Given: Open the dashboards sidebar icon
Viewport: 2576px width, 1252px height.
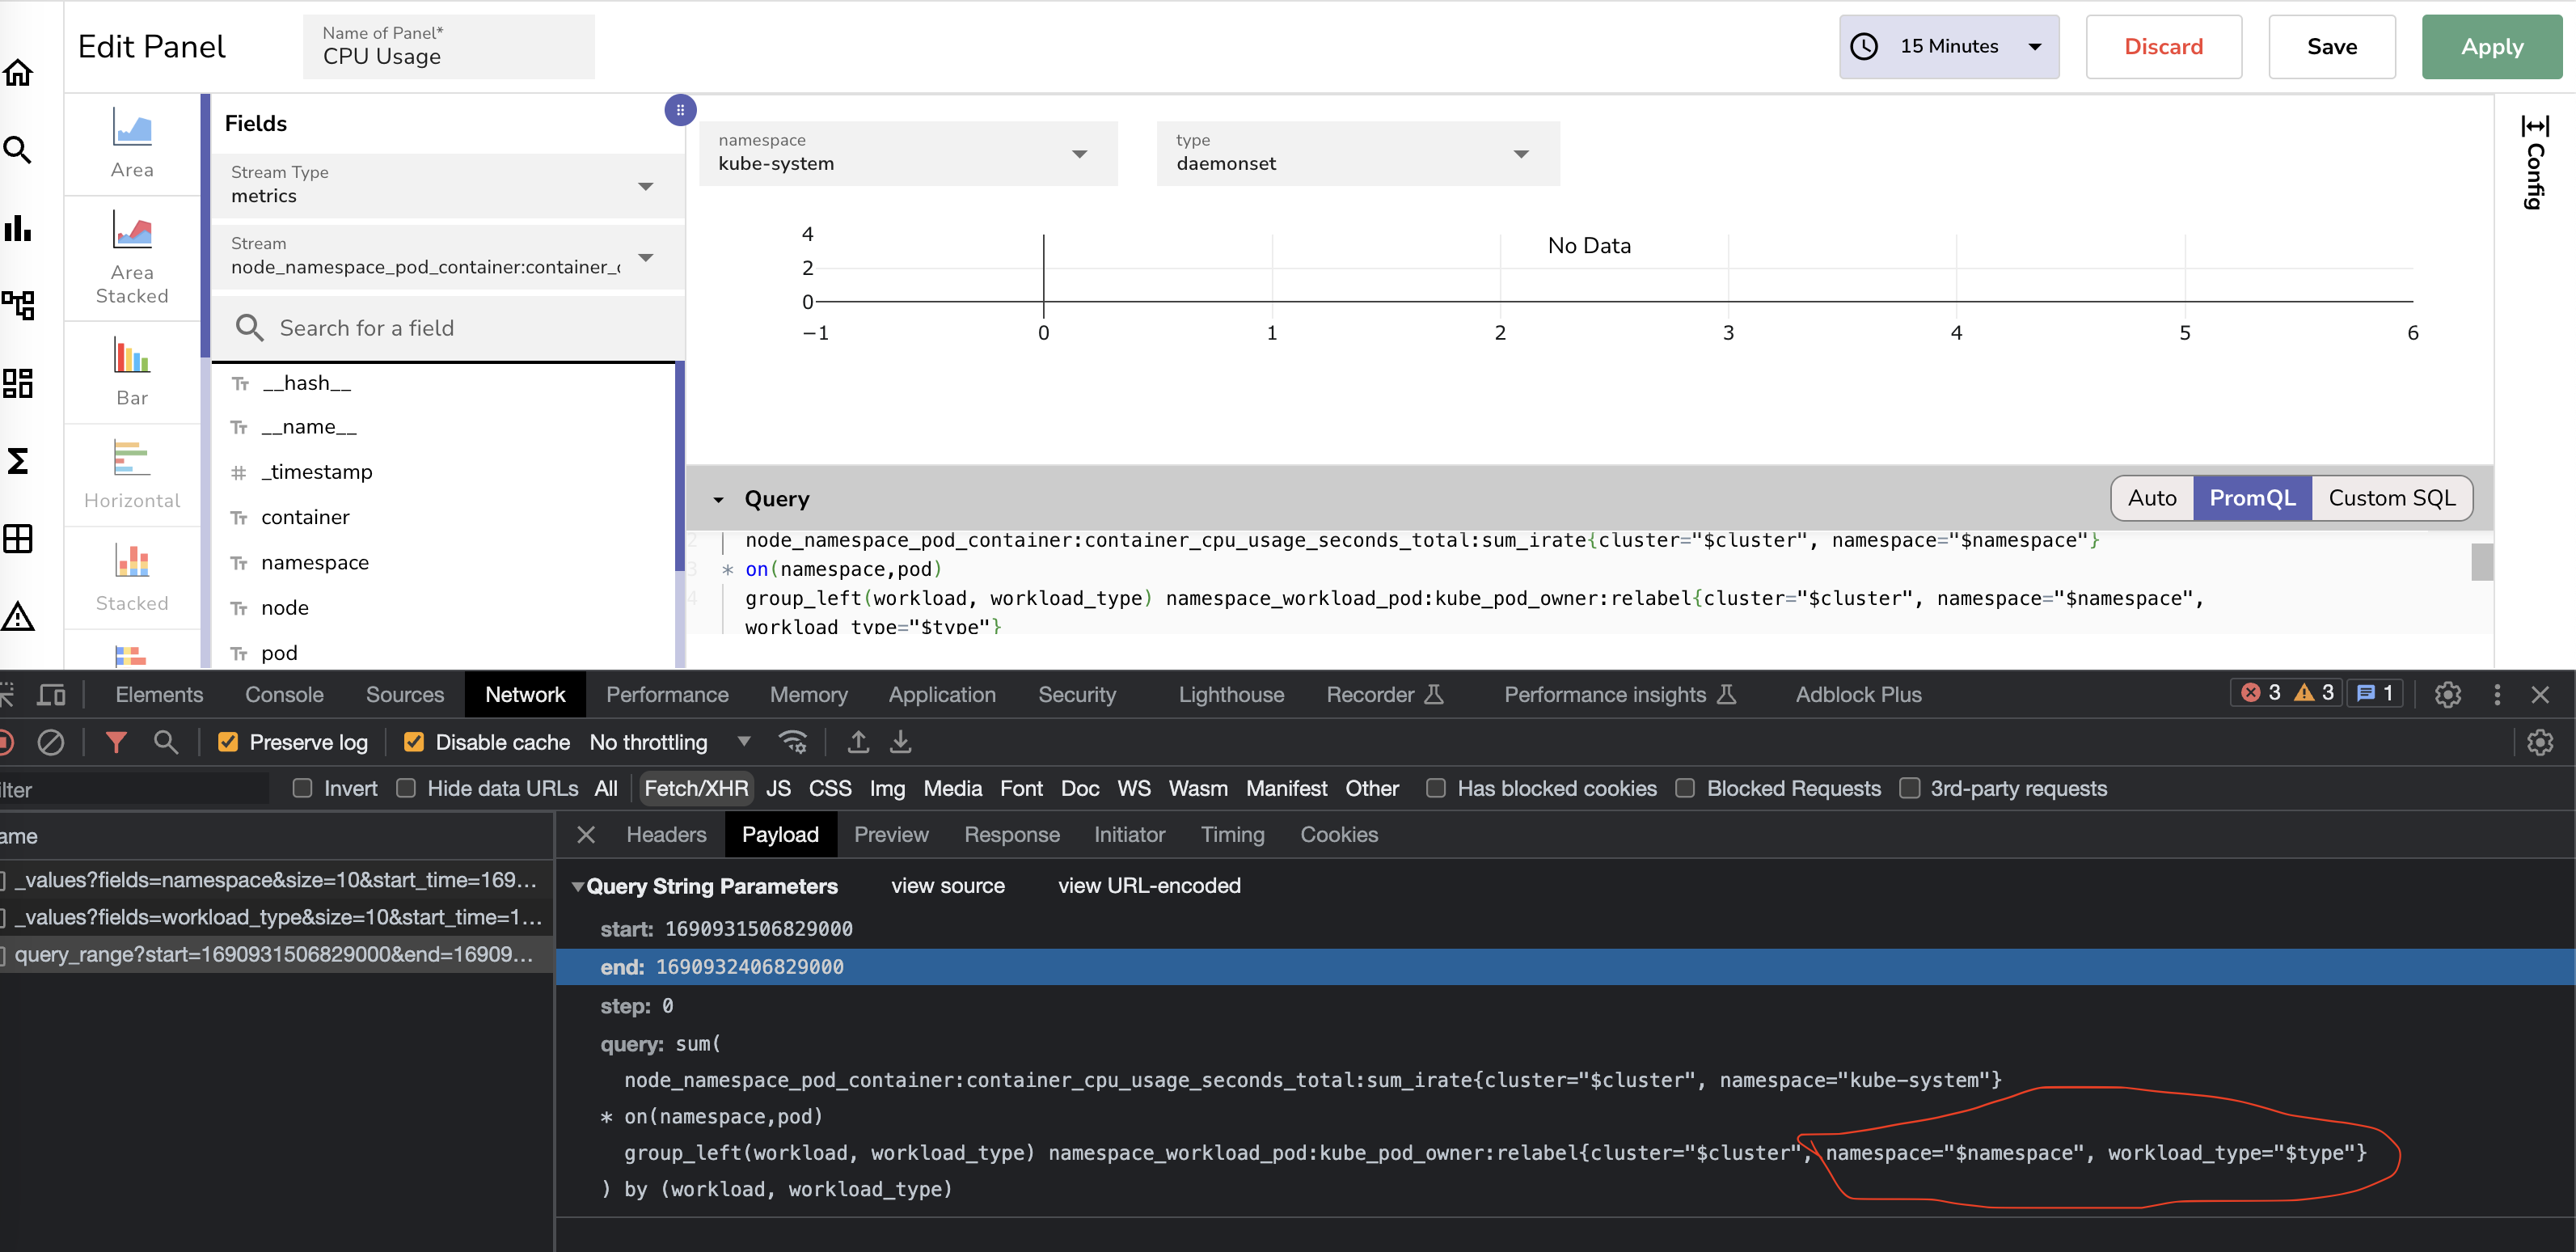Looking at the screenshot, I should 18,383.
